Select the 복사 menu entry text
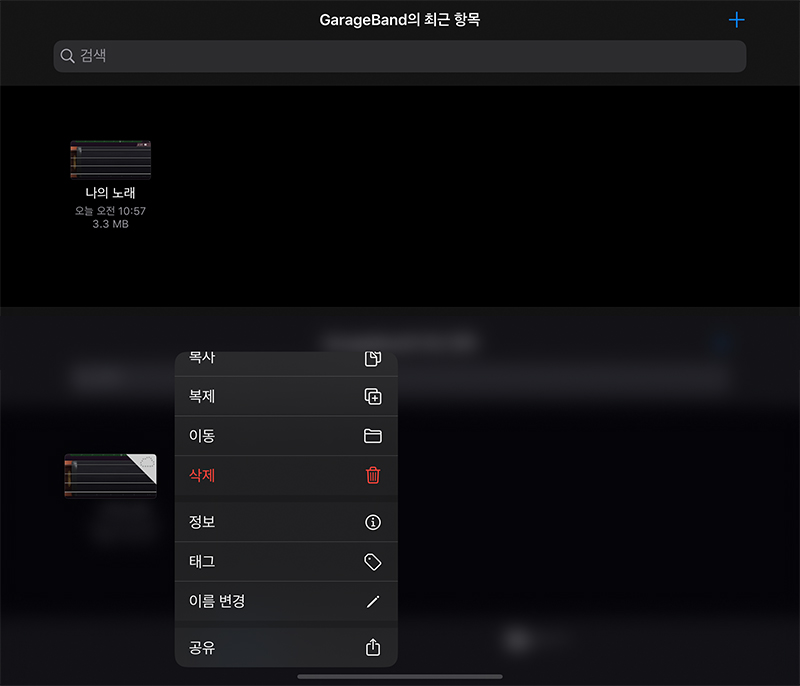The height and width of the screenshot is (686, 800). coord(202,358)
